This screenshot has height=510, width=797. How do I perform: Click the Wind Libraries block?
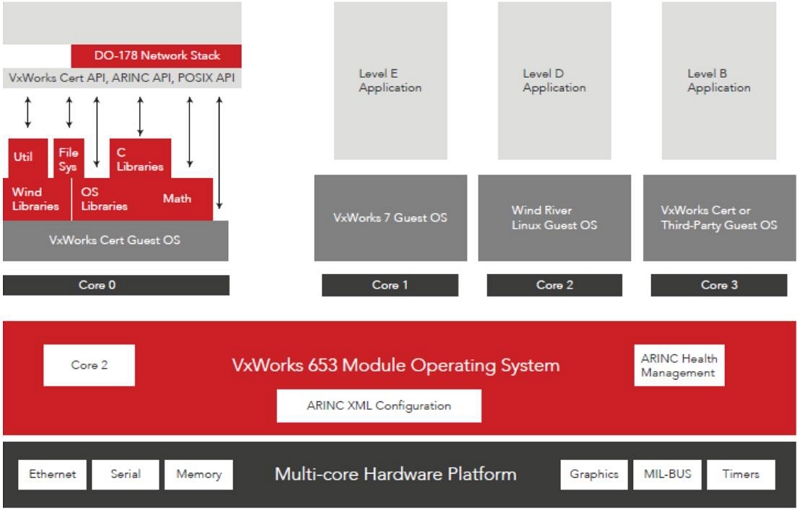[x=35, y=199]
